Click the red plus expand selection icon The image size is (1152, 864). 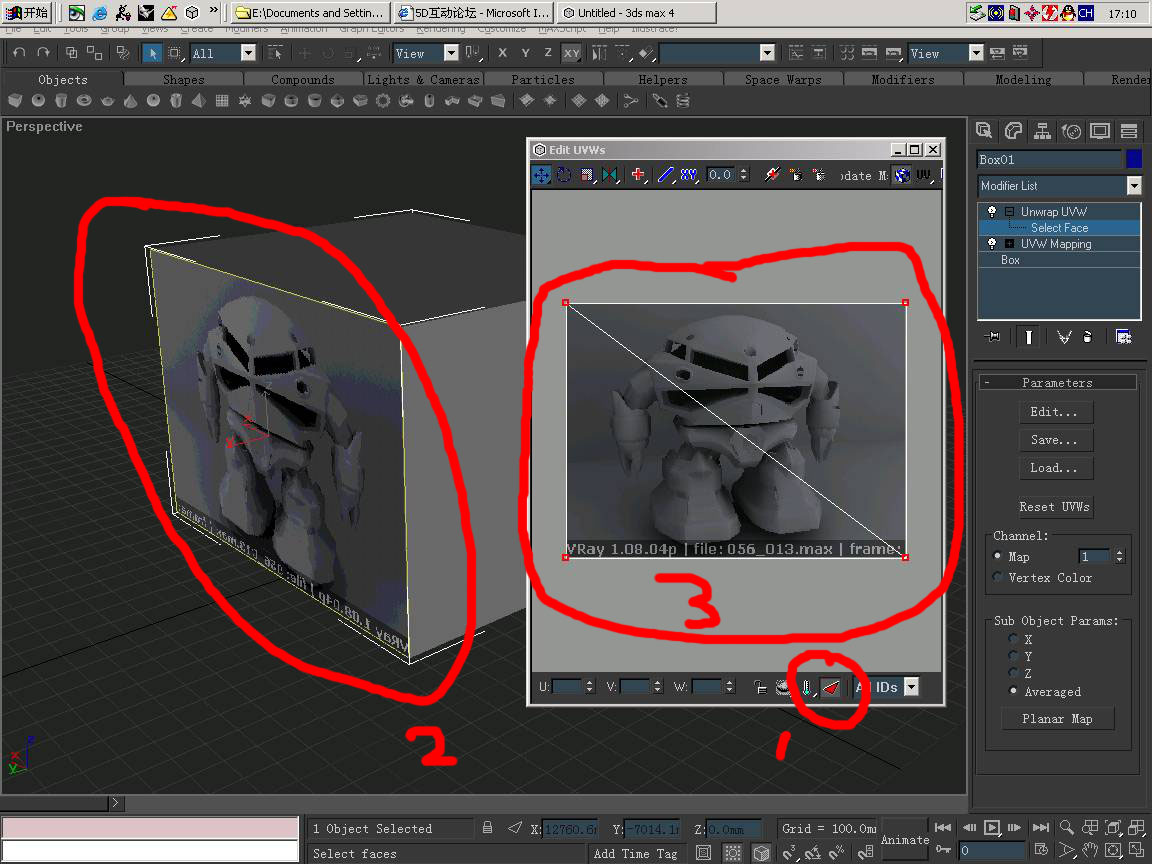click(638, 175)
